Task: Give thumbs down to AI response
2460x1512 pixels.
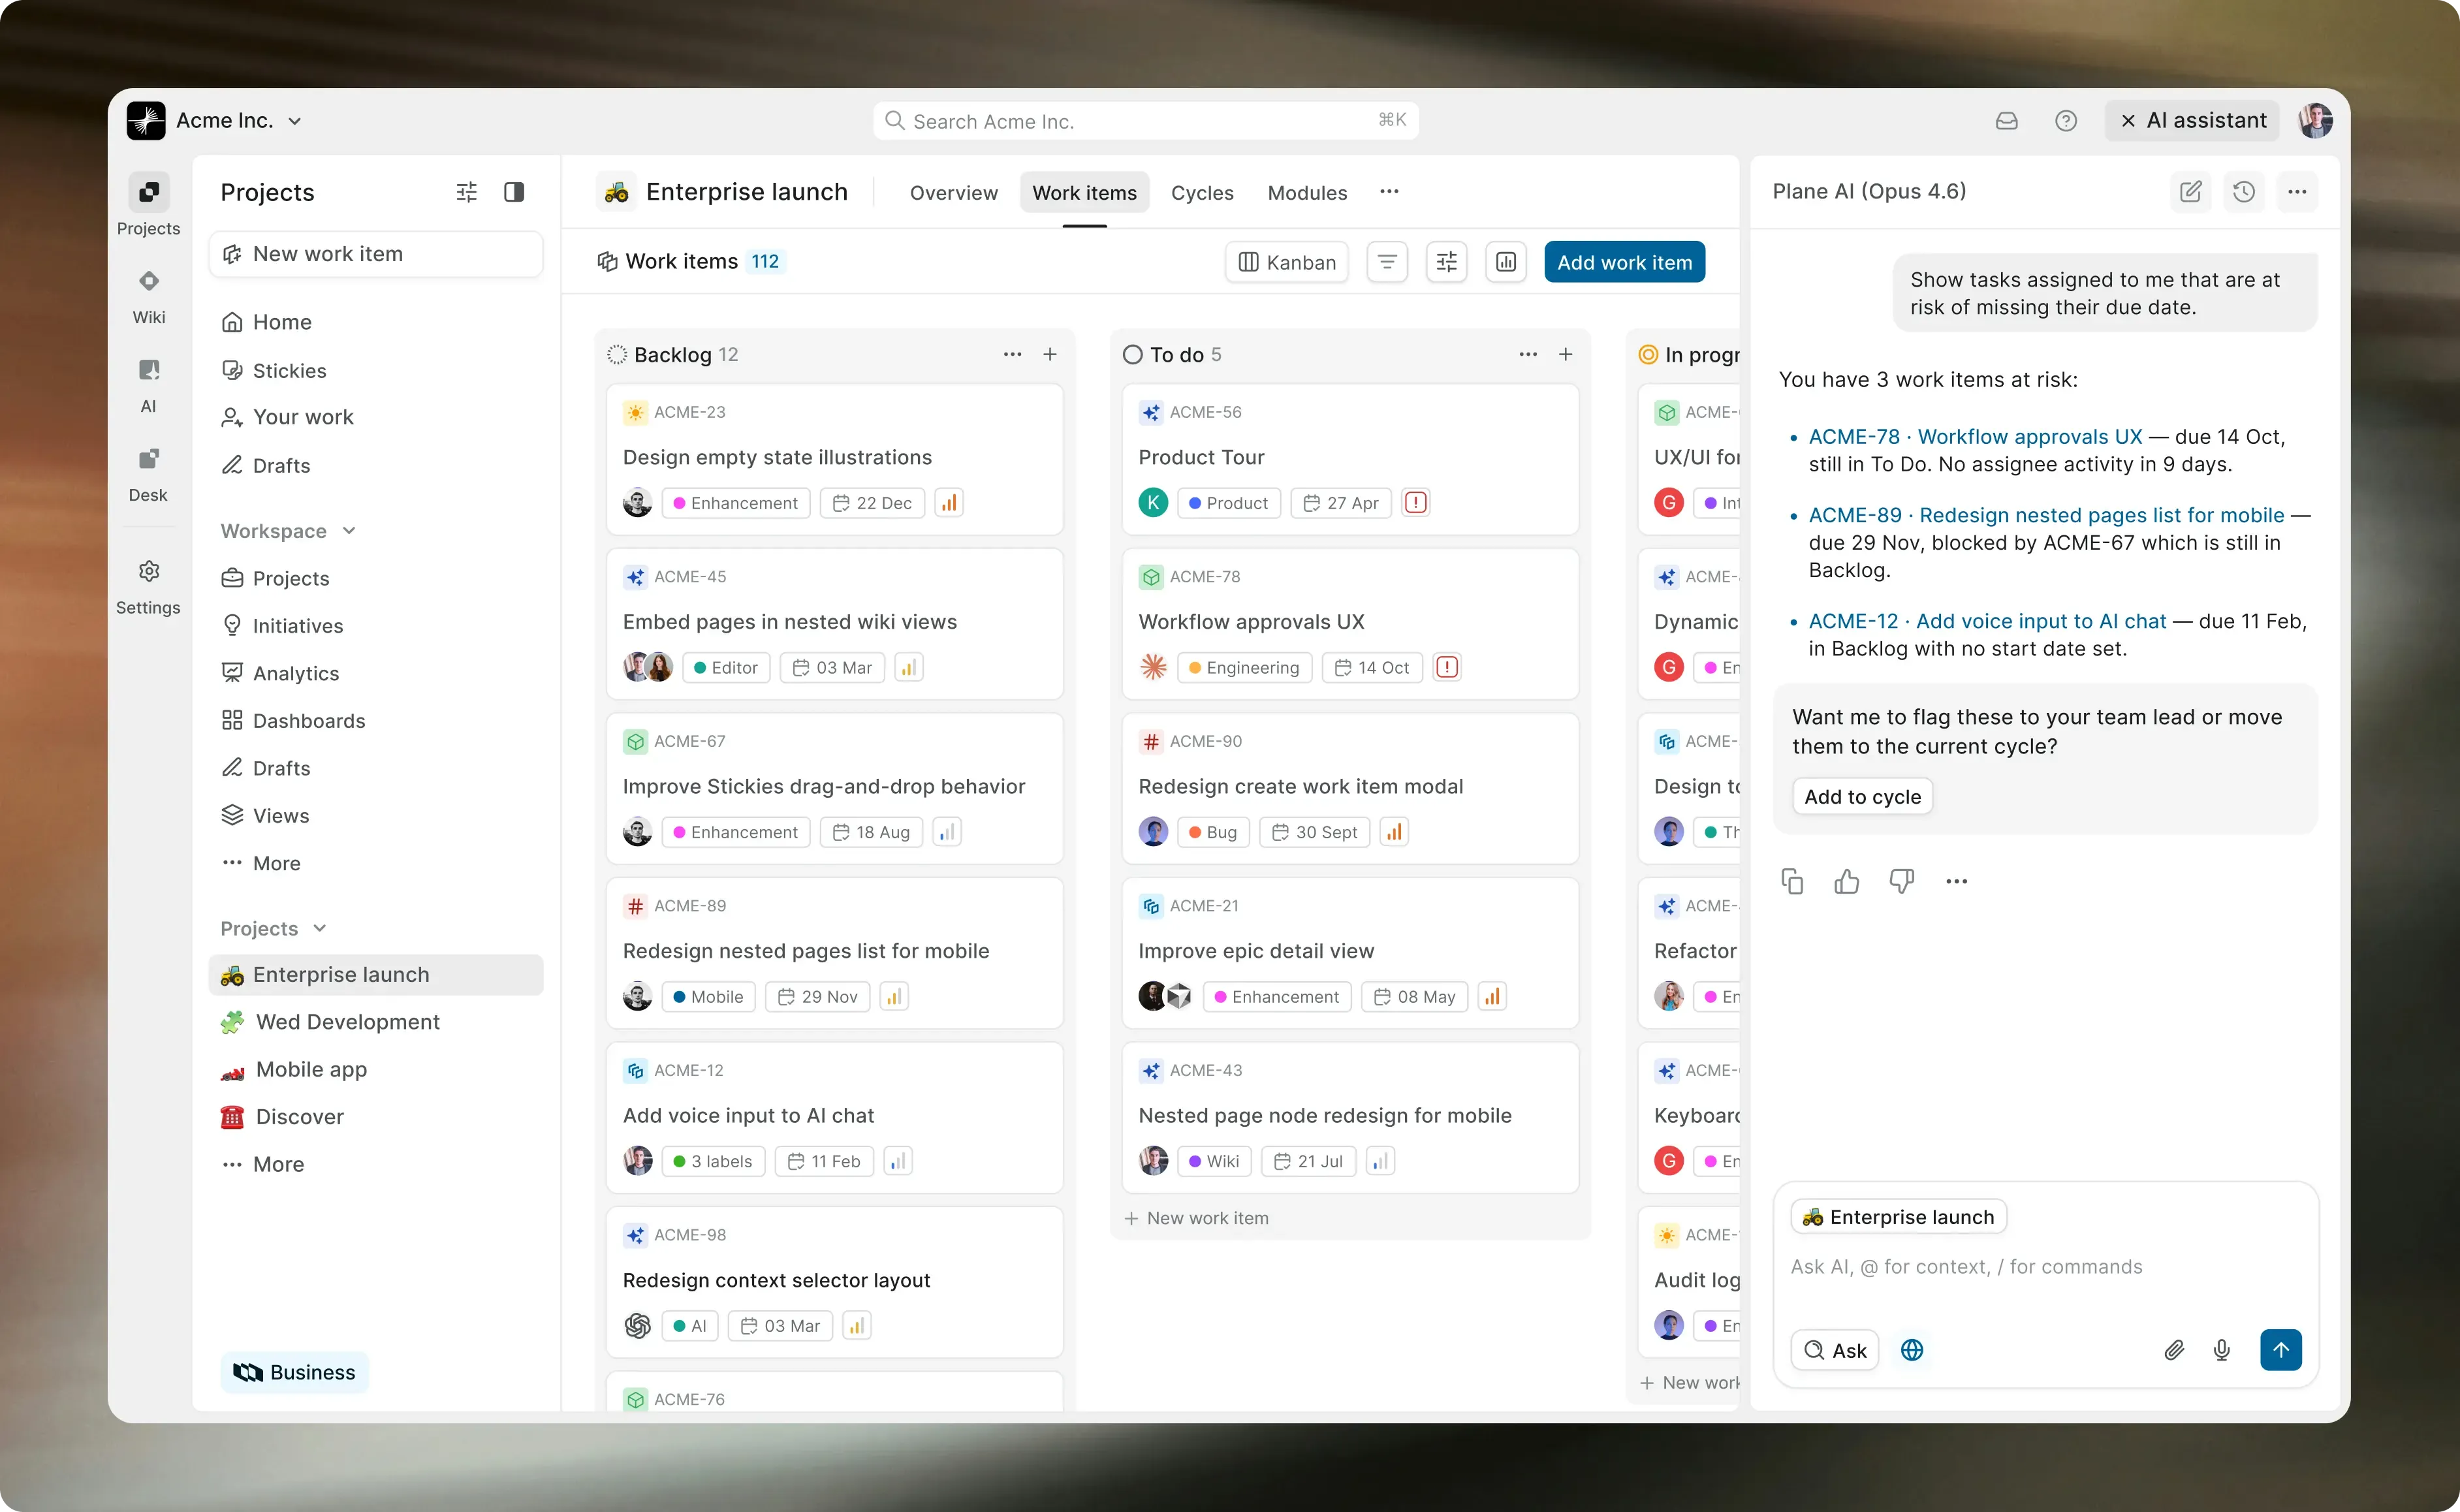Action: [x=1901, y=881]
